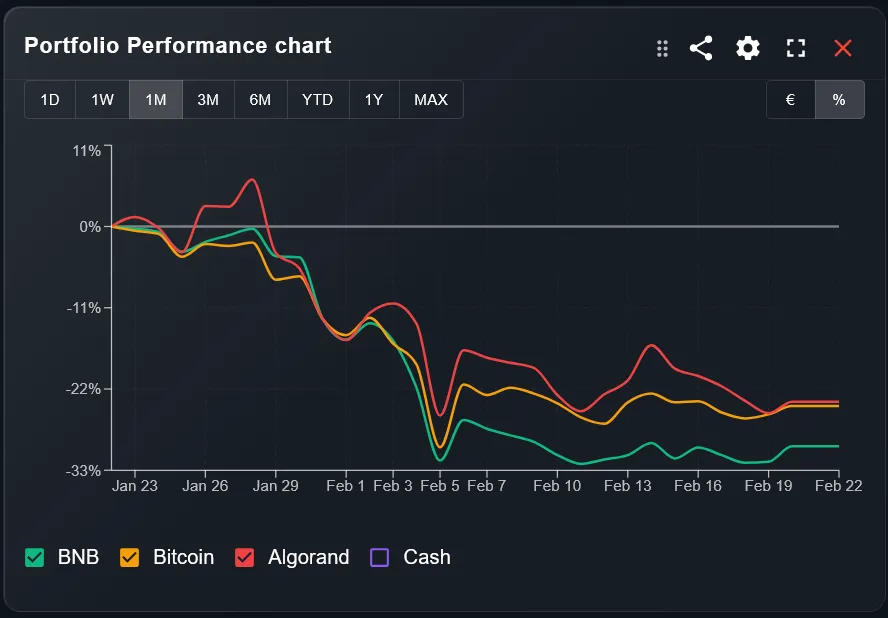Click the Portfolio Performance chart title

tap(176, 46)
